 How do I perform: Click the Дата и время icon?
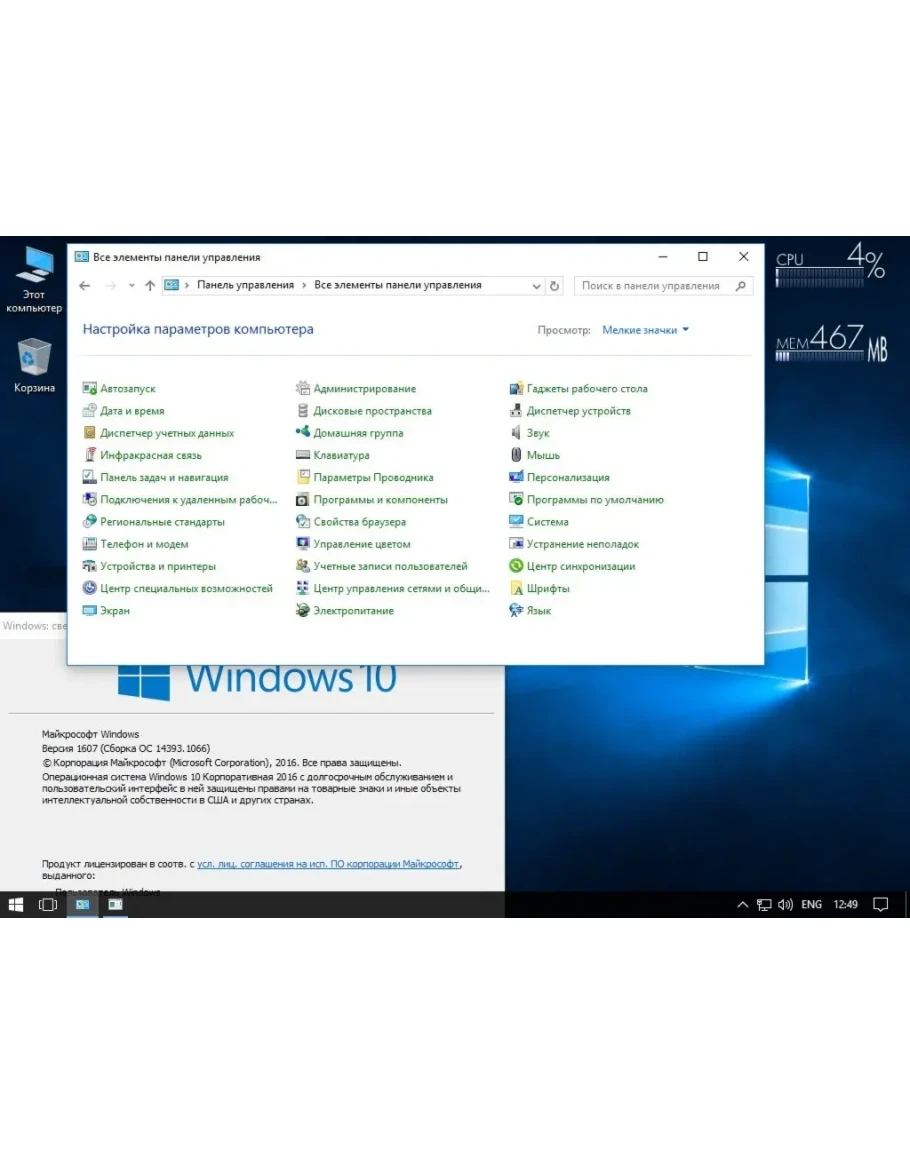[90, 411]
